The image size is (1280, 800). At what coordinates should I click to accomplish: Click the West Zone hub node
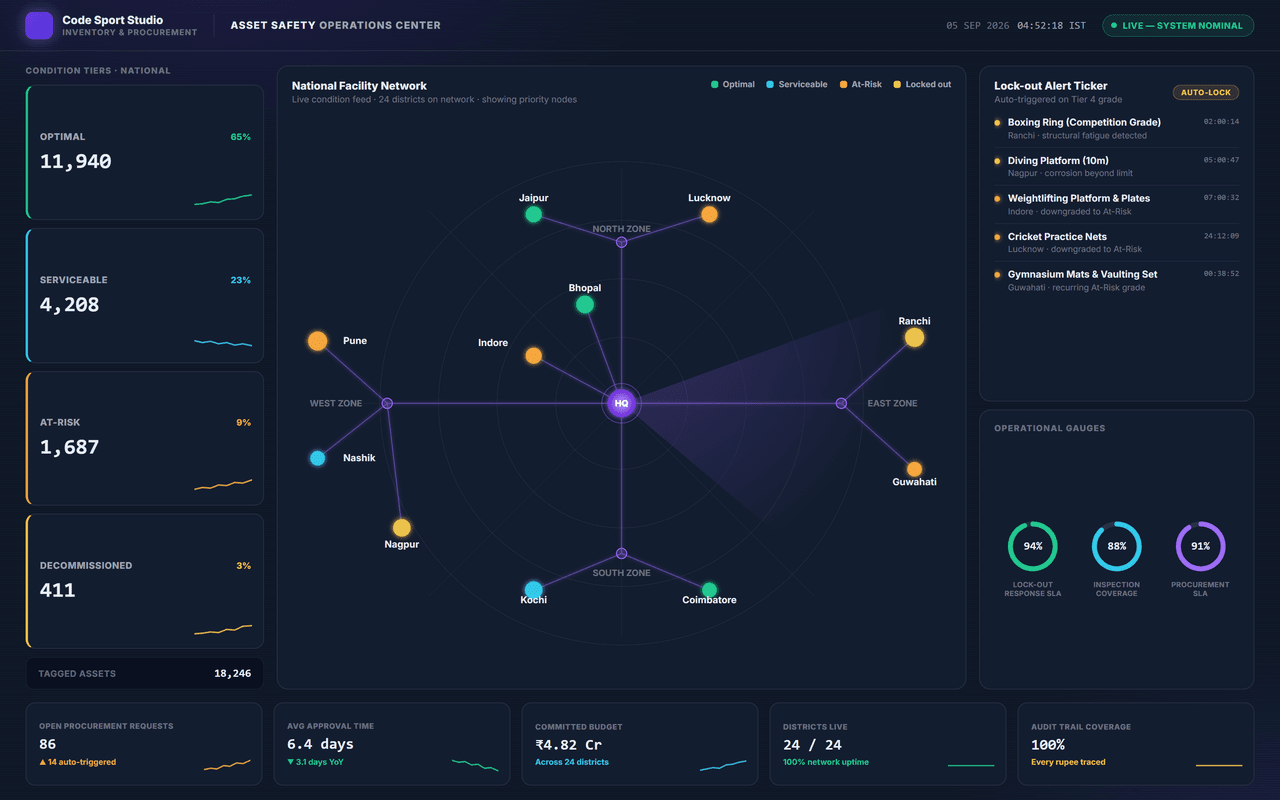[387, 404]
